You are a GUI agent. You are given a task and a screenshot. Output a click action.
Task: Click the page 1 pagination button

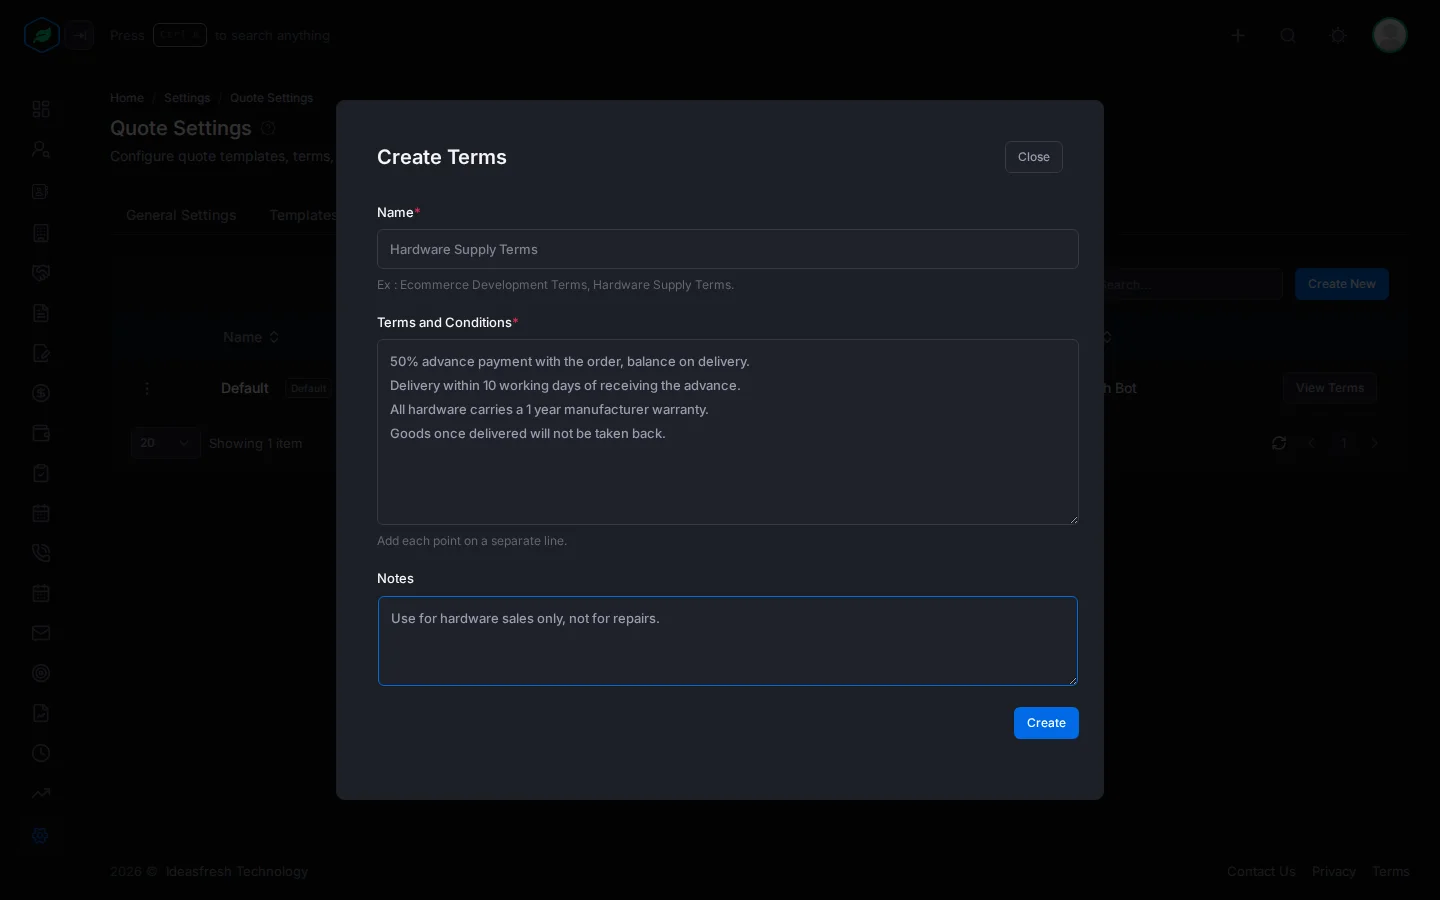pyautogui.click(x=1344, y=443)
